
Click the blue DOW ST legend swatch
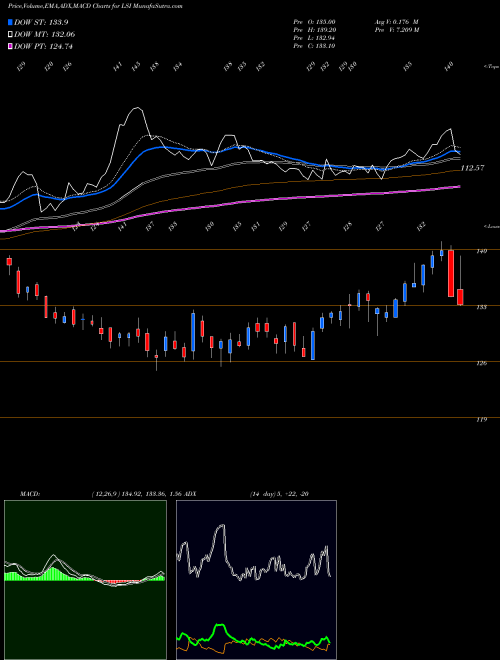10,22
